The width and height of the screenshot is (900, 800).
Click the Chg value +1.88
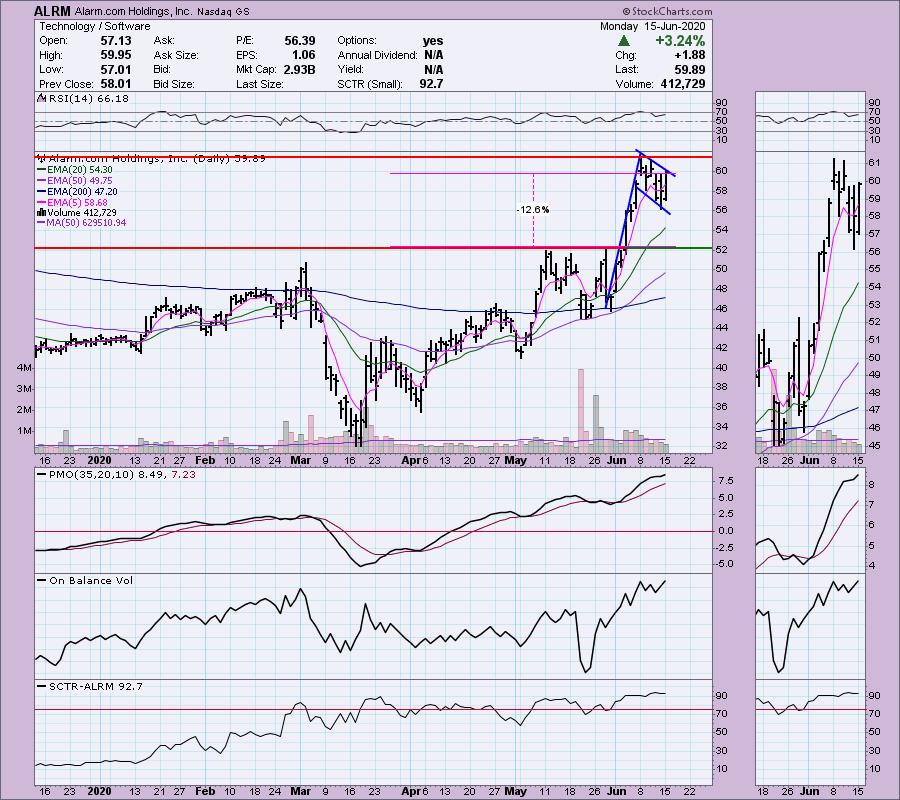pyautogui.click(x=692, y=55)
